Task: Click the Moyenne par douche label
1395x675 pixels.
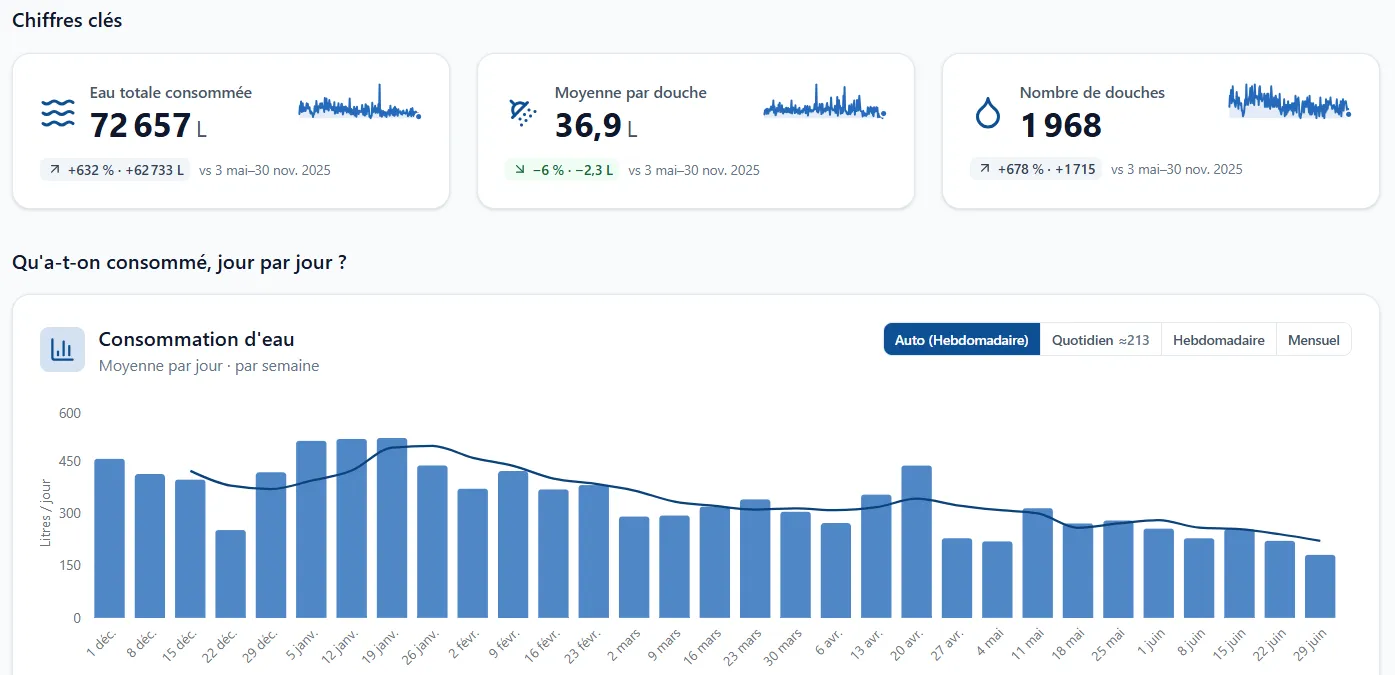Action: click(631, 93)
